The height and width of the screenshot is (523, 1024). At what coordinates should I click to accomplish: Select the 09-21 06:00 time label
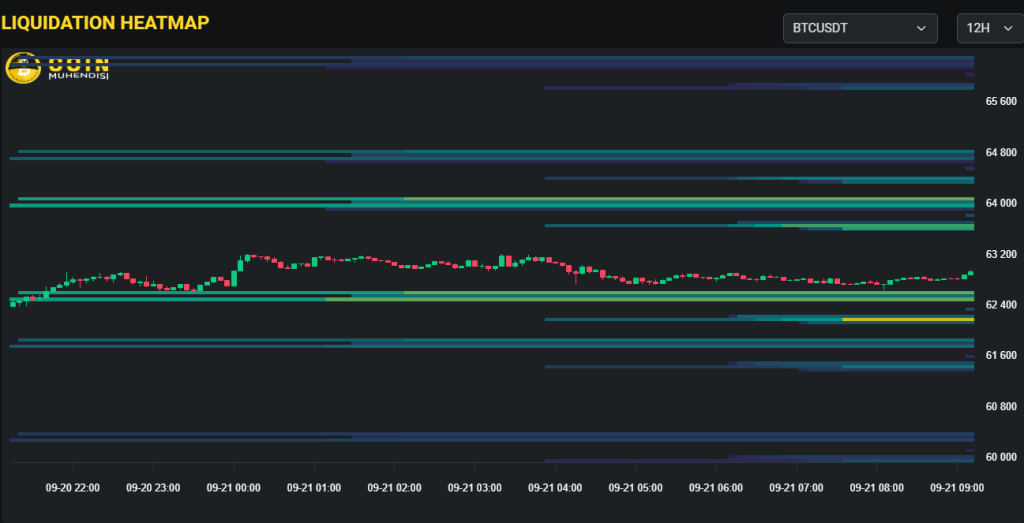coord(715,488)
